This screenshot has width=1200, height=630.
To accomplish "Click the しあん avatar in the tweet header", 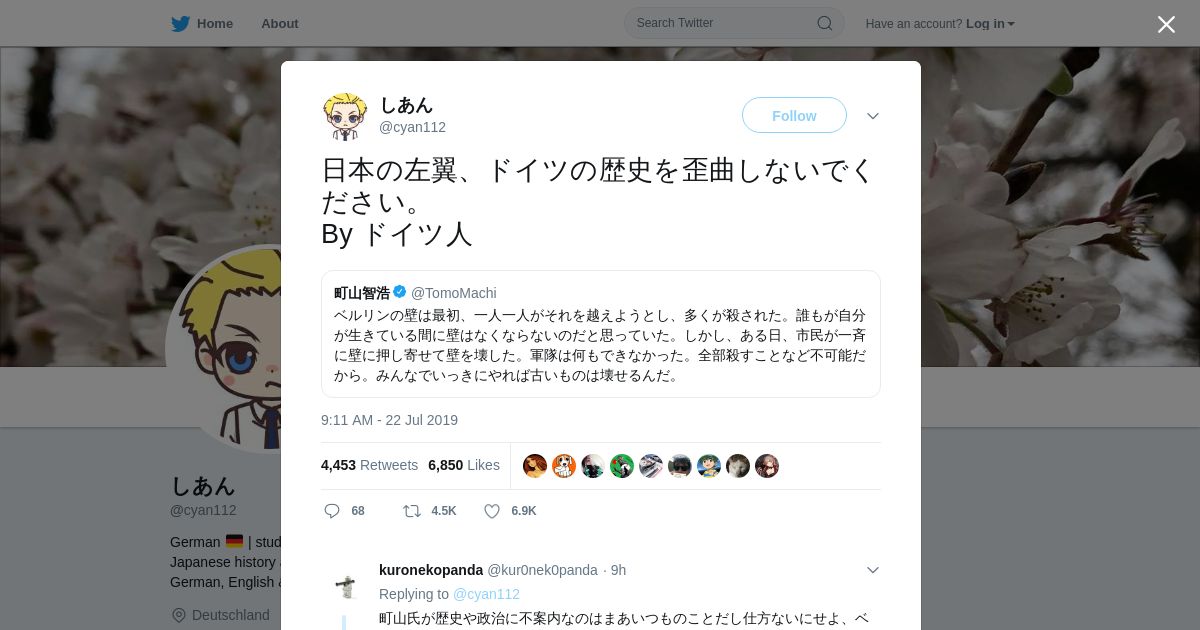I will click(x=345, y=116).
